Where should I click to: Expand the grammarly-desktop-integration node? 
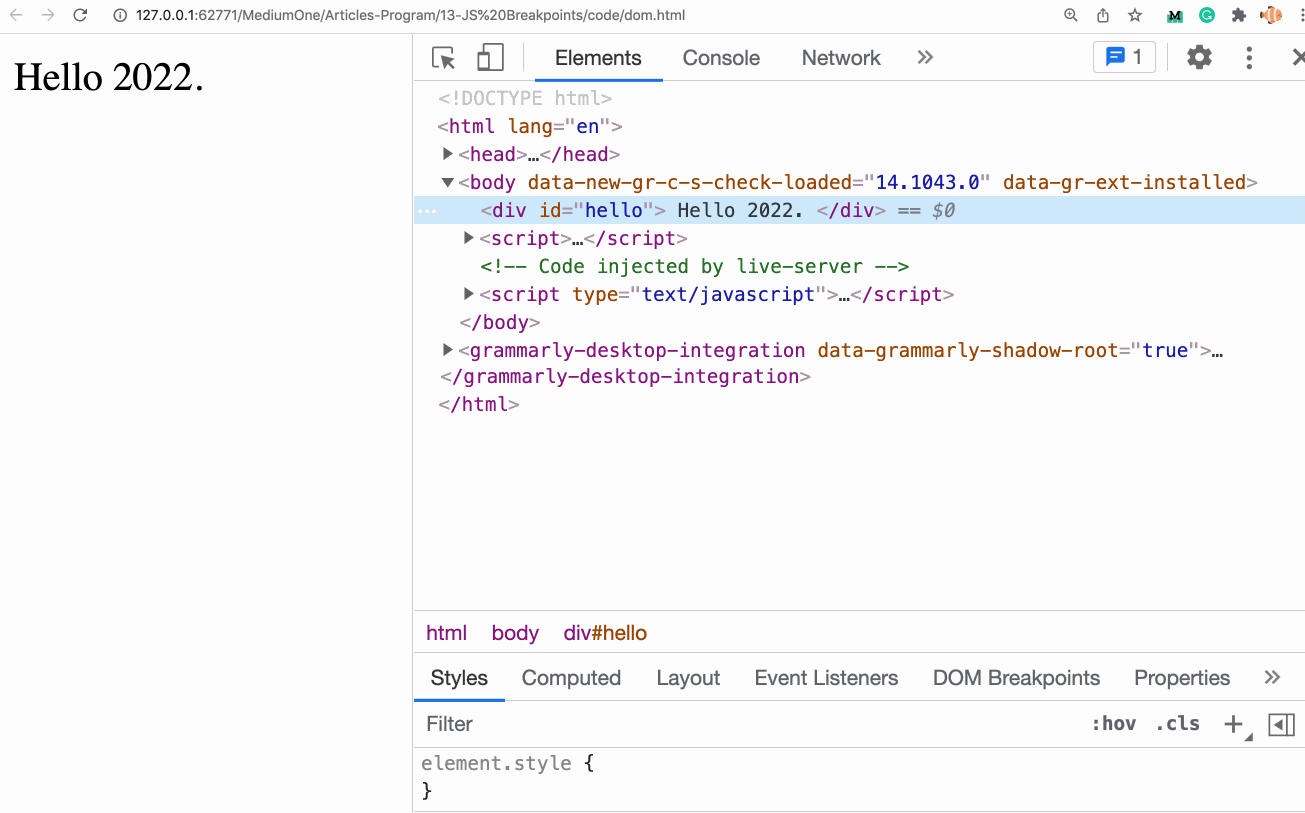(448, 350)
